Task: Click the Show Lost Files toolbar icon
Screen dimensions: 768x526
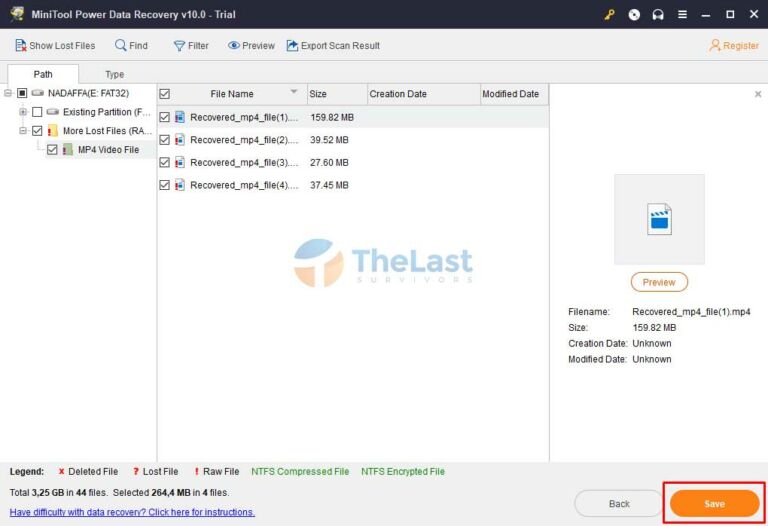Action: pyautogui.click(x=20, y=45)
